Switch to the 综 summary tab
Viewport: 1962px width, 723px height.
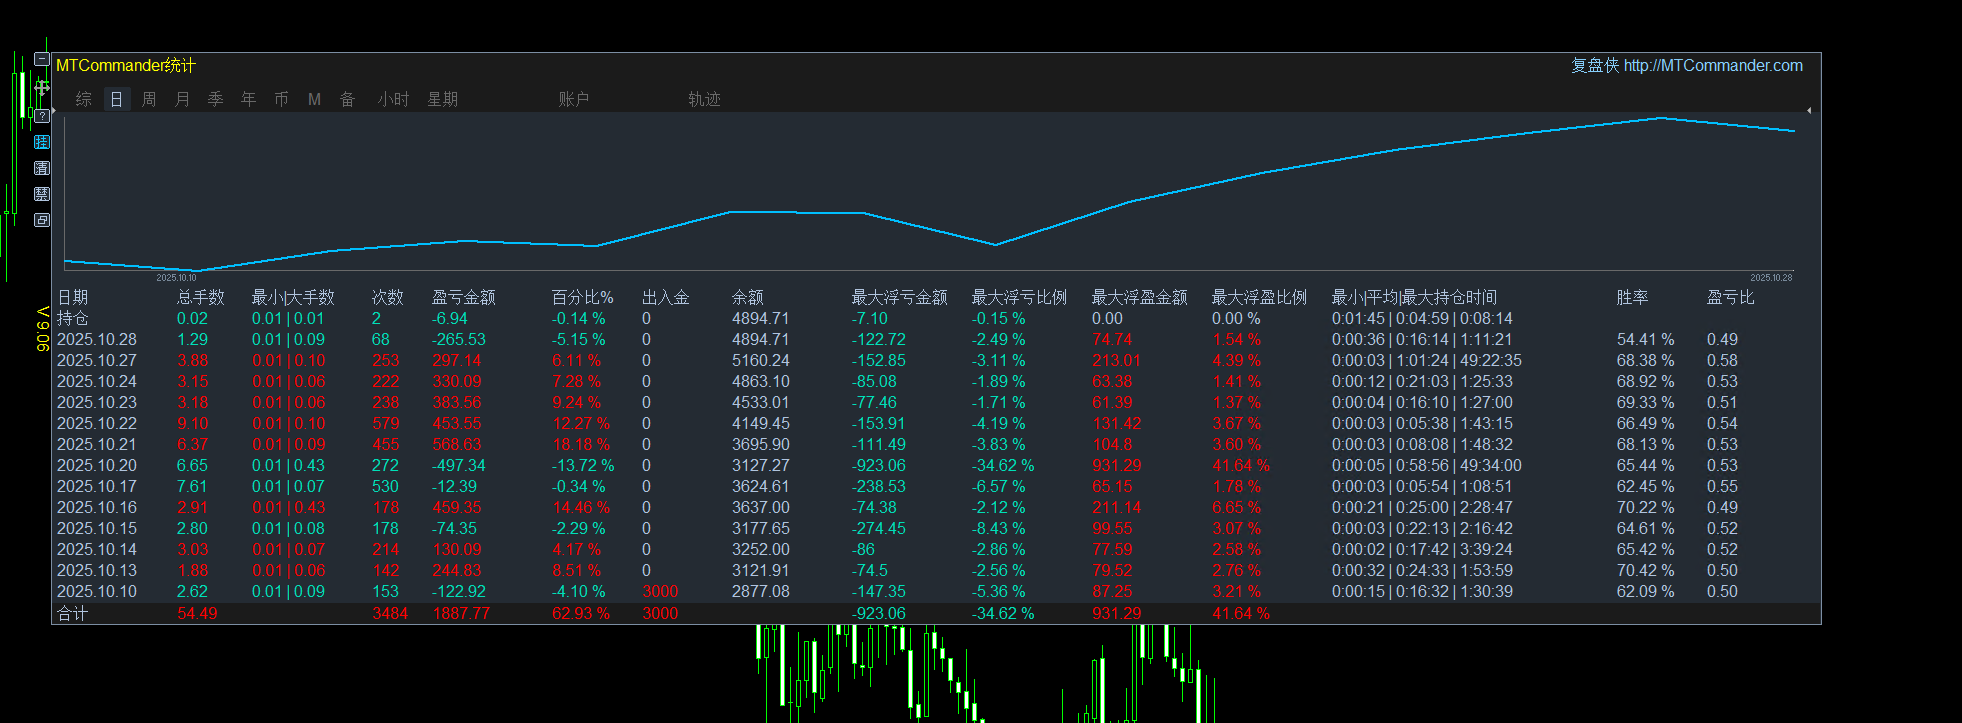click(84, 99)
